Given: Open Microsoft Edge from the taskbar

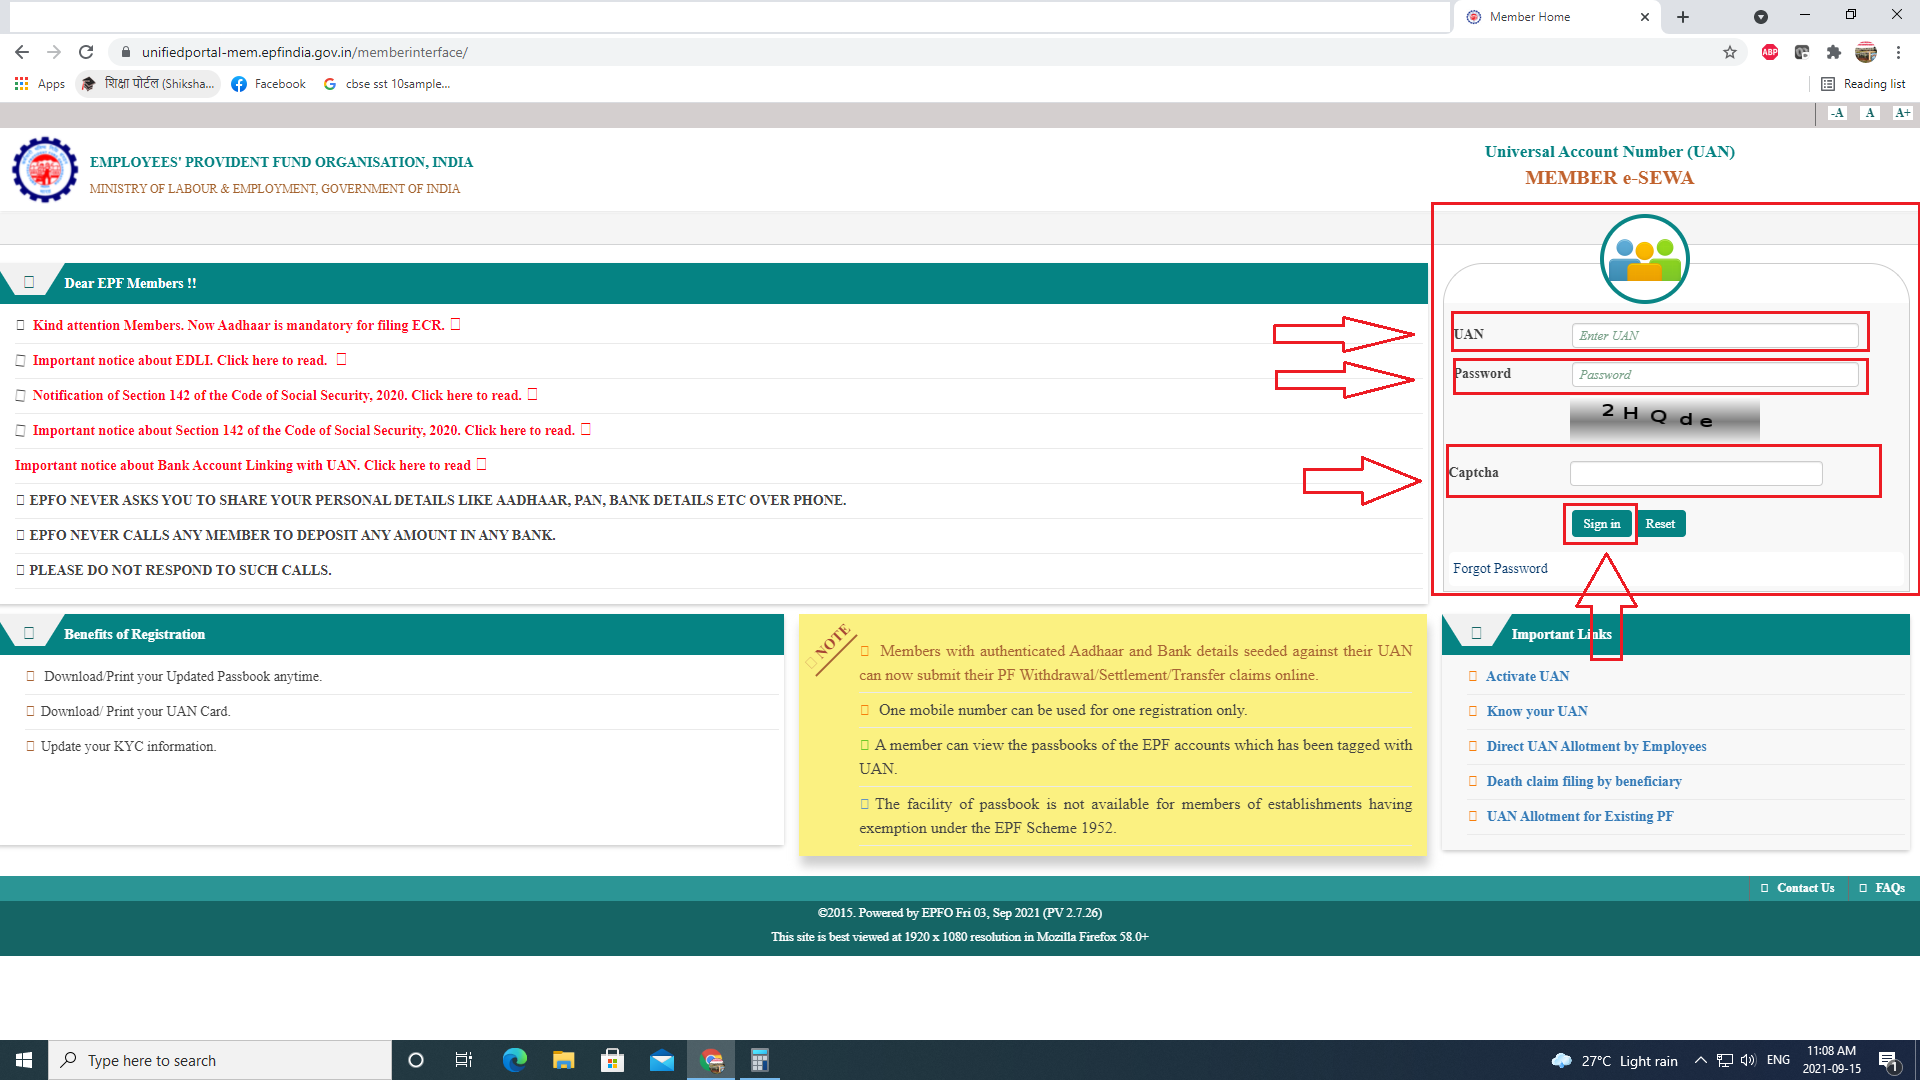Looking at the screenshot, I should click(514, 1060).
